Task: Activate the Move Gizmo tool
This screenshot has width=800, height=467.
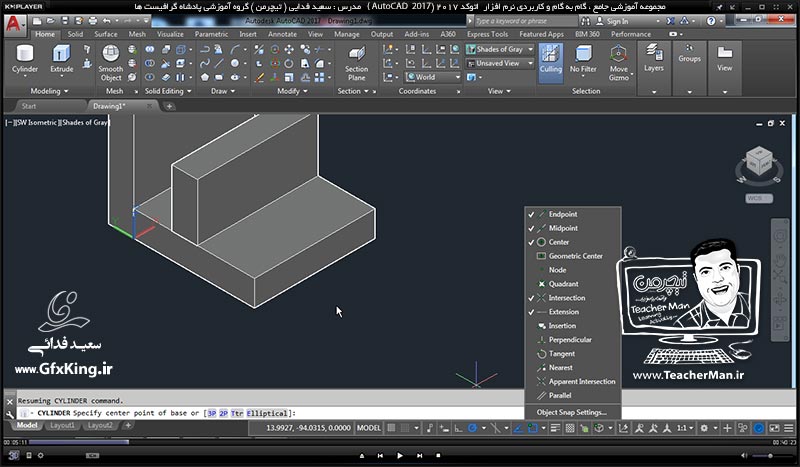Action: click(618, 63)
